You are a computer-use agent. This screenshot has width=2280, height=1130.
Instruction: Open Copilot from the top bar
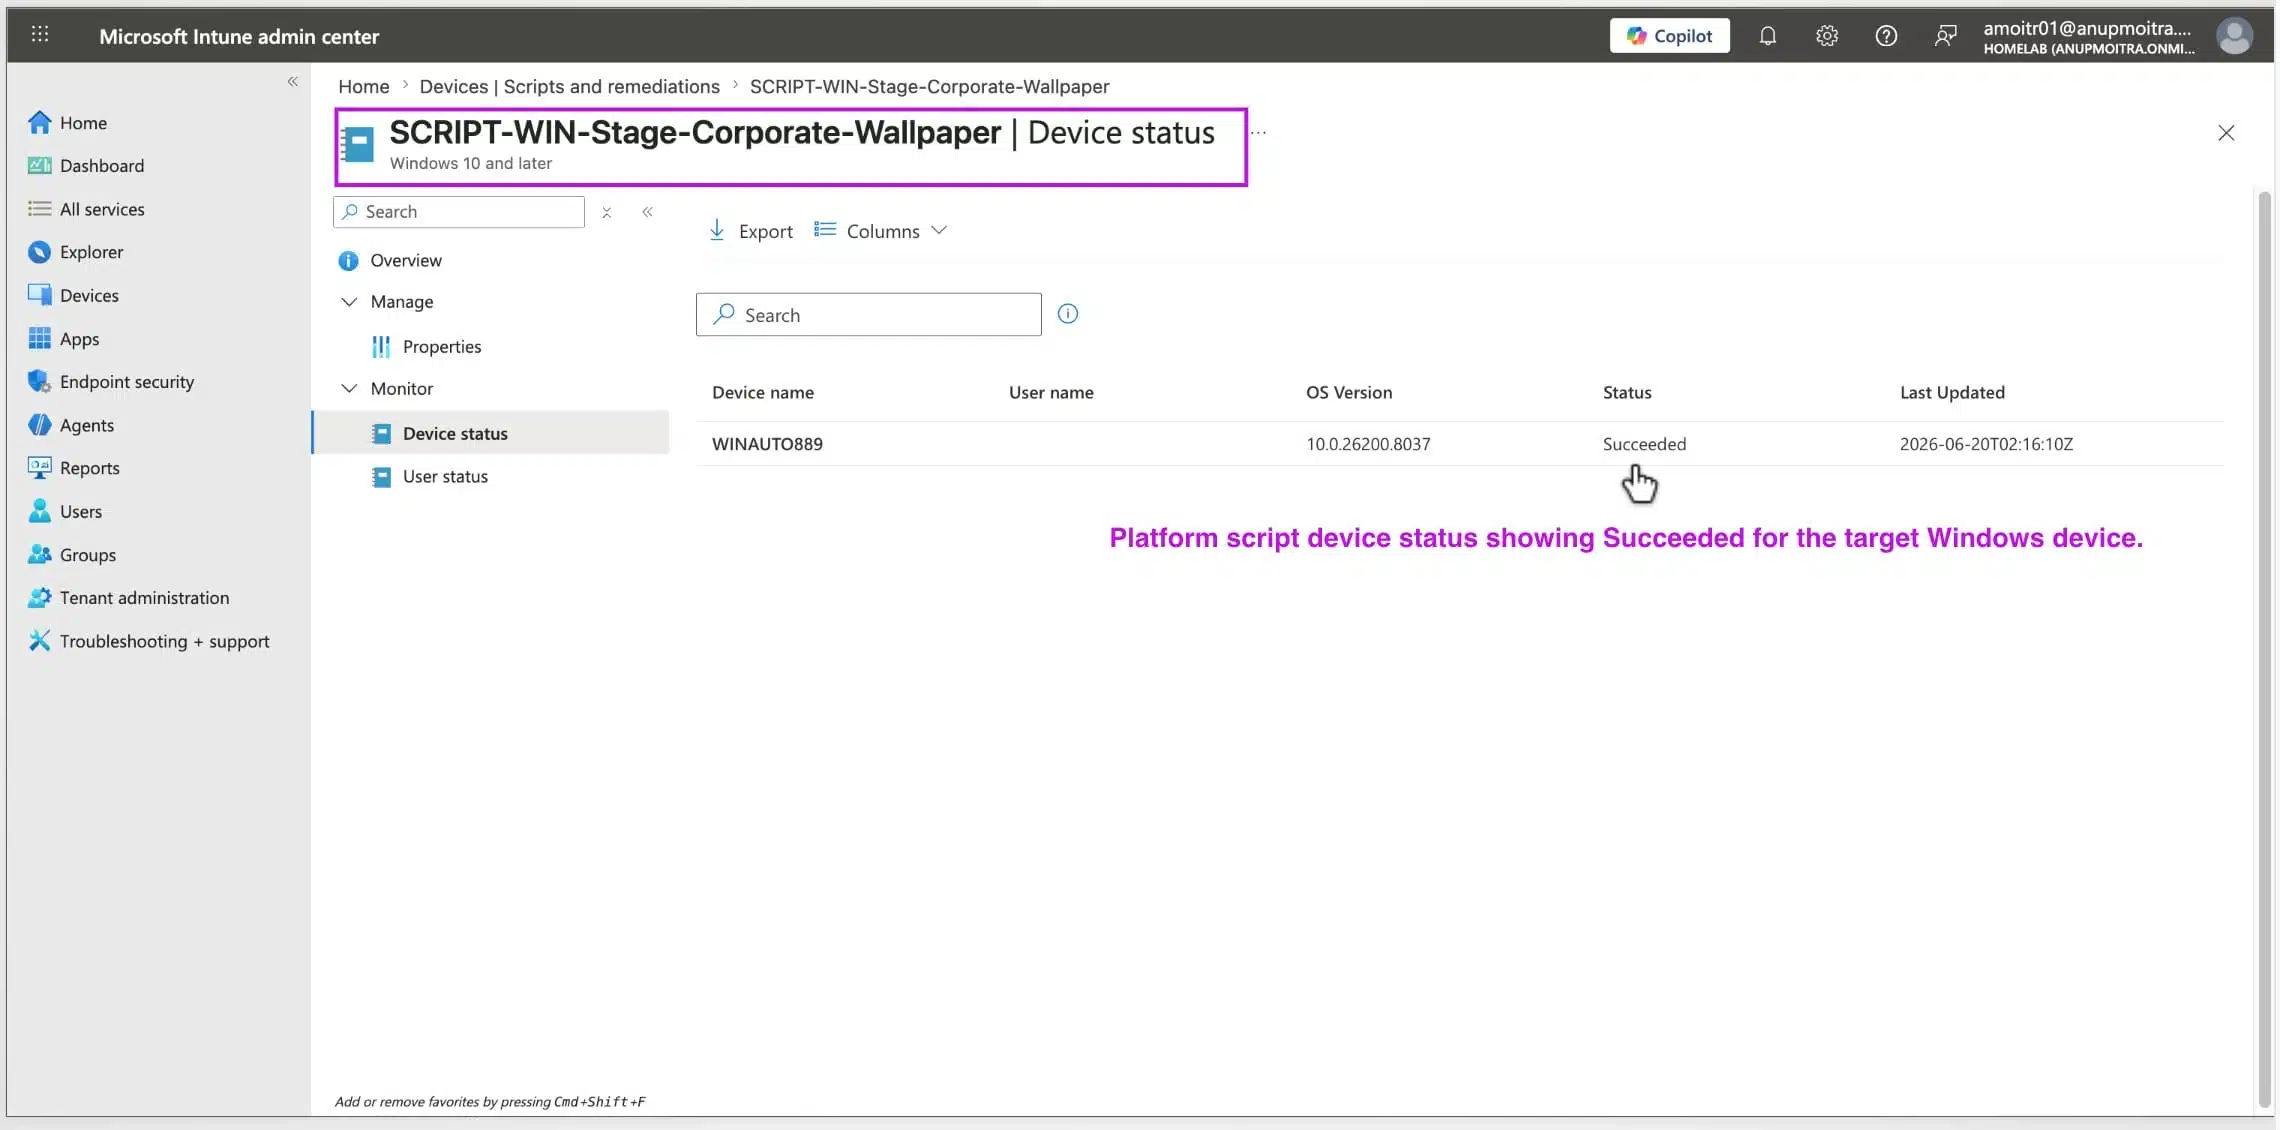(x=1669, y=35)
